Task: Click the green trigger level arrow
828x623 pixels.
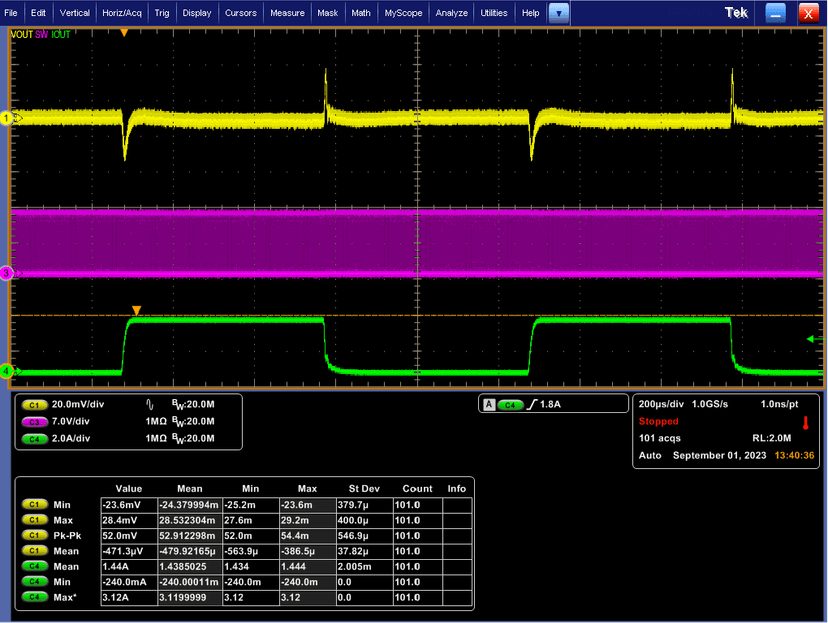Action: [811, 340]
